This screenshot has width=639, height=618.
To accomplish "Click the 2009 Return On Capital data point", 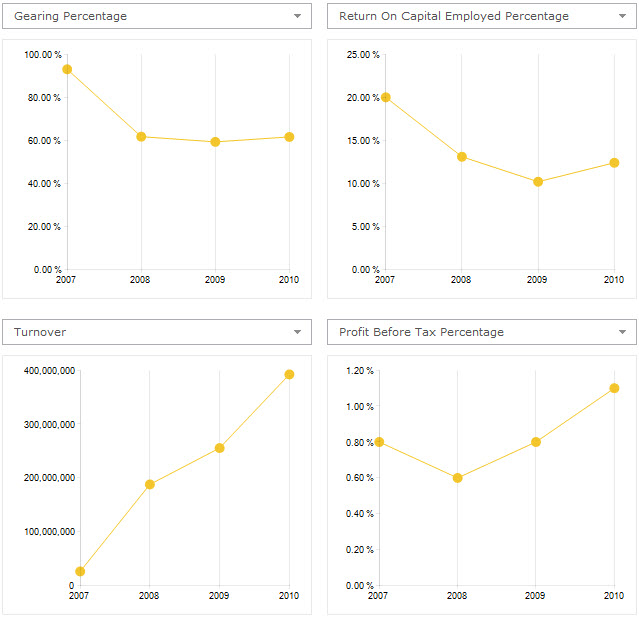I will pos(538,181).
